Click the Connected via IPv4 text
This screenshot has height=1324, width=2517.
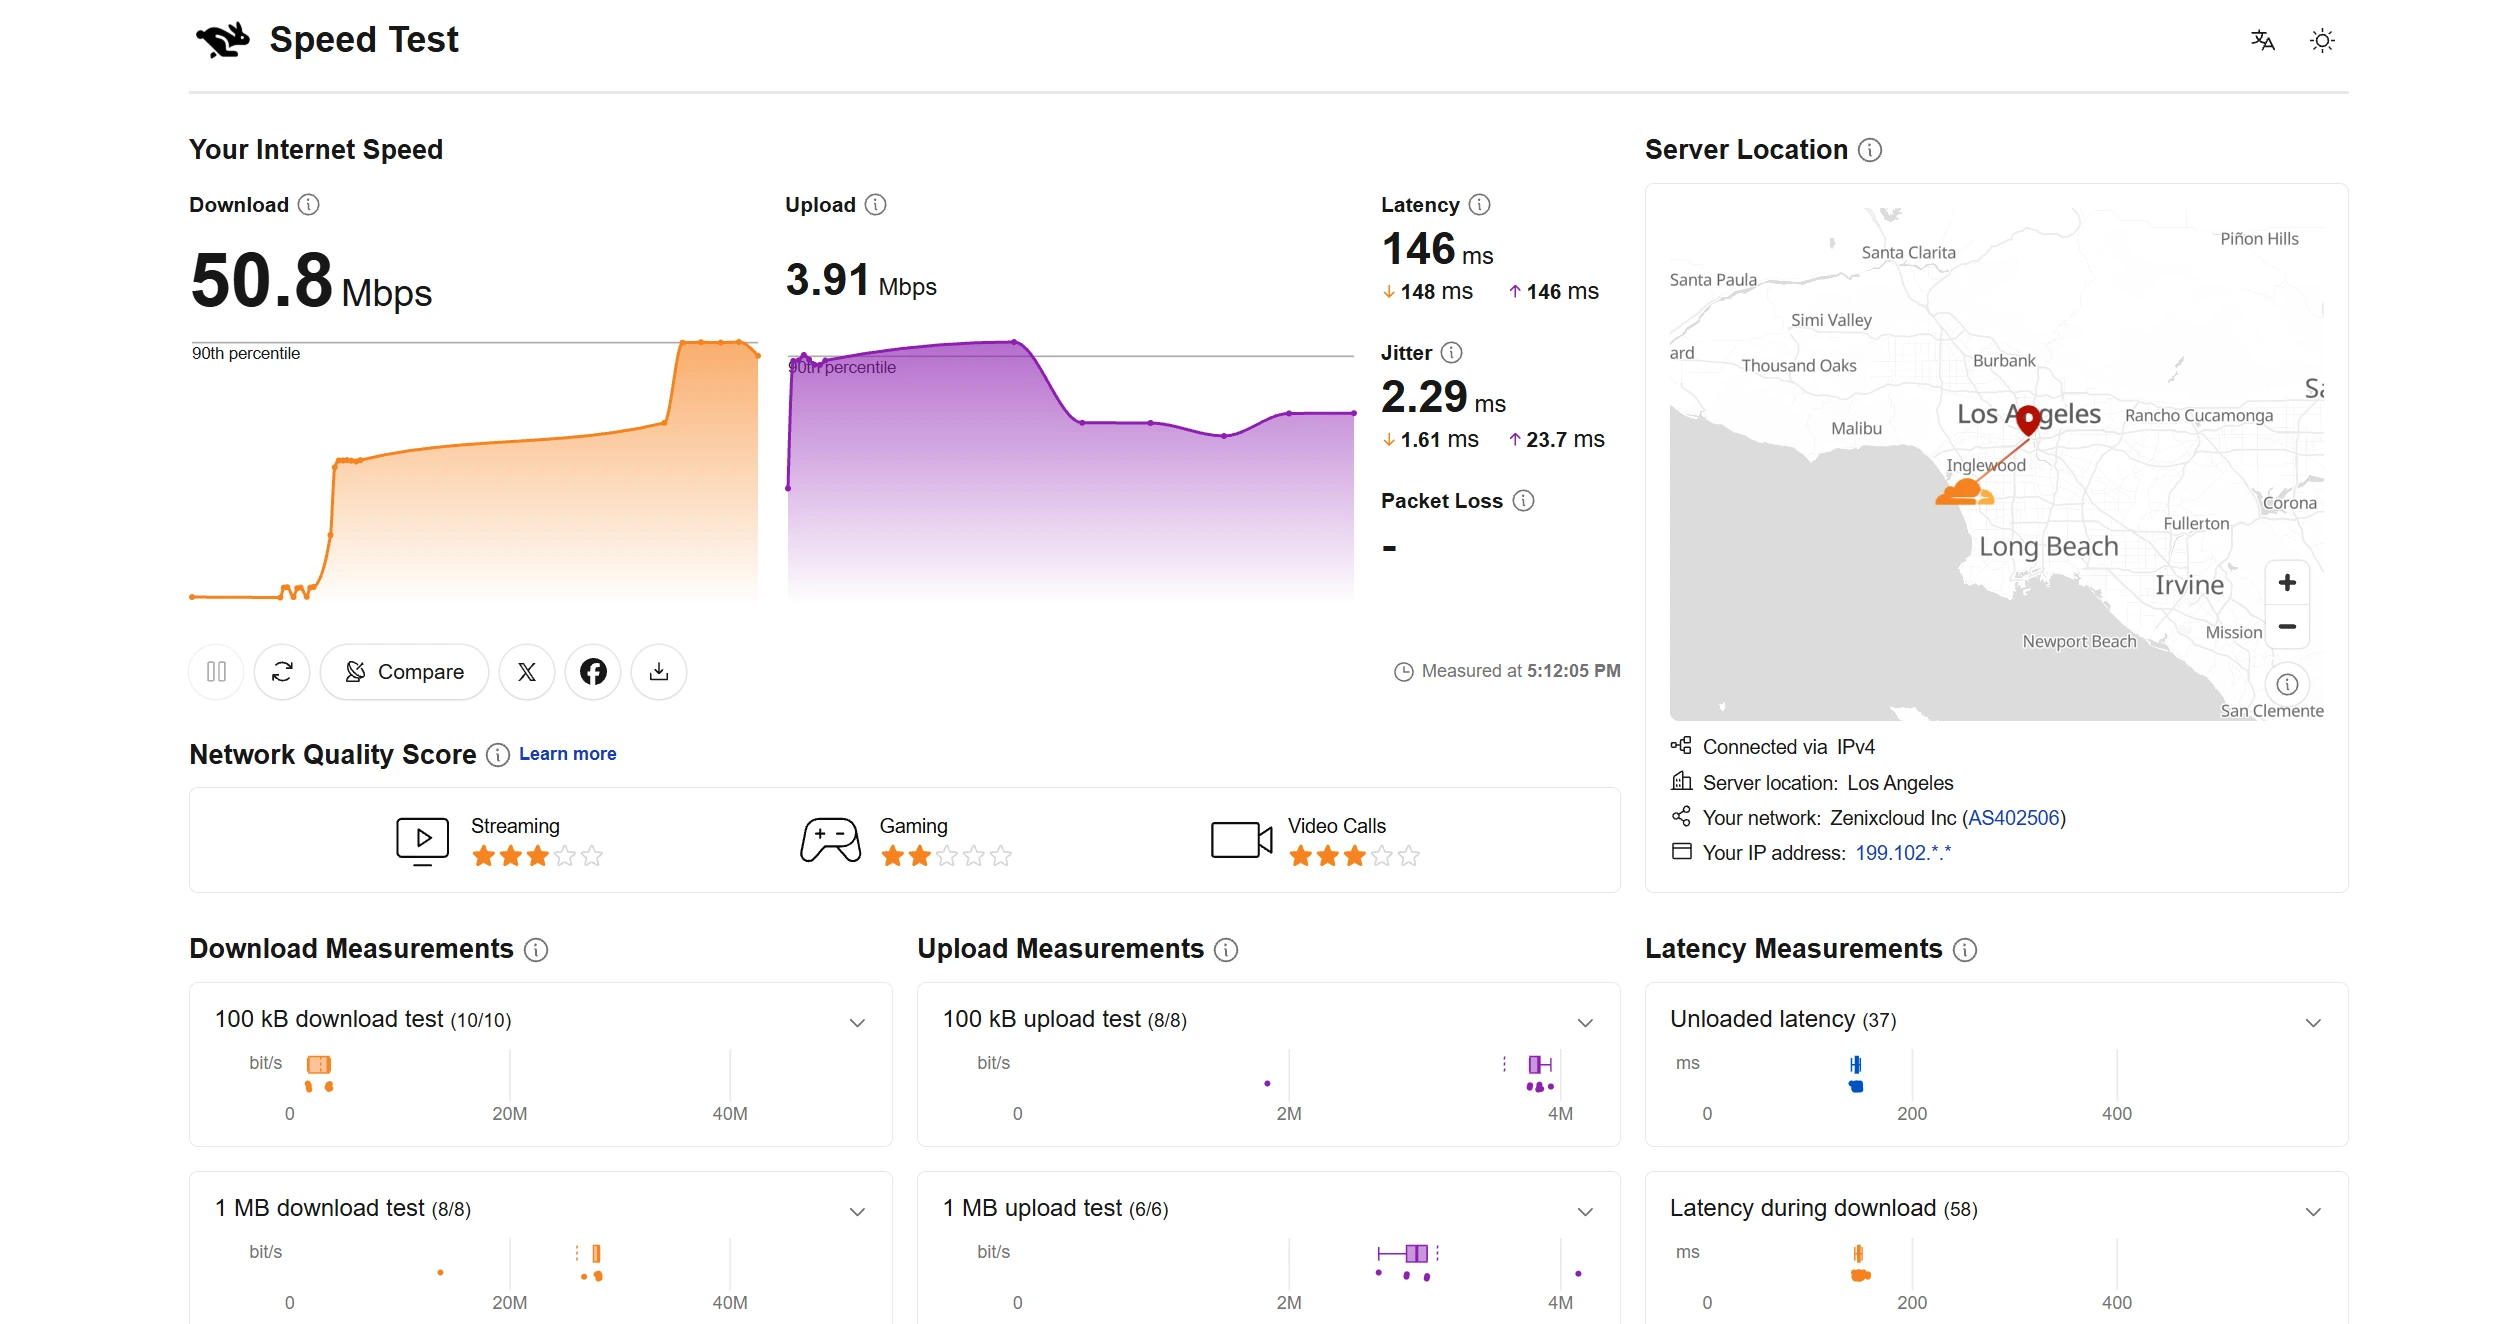tap(1788, 747)
